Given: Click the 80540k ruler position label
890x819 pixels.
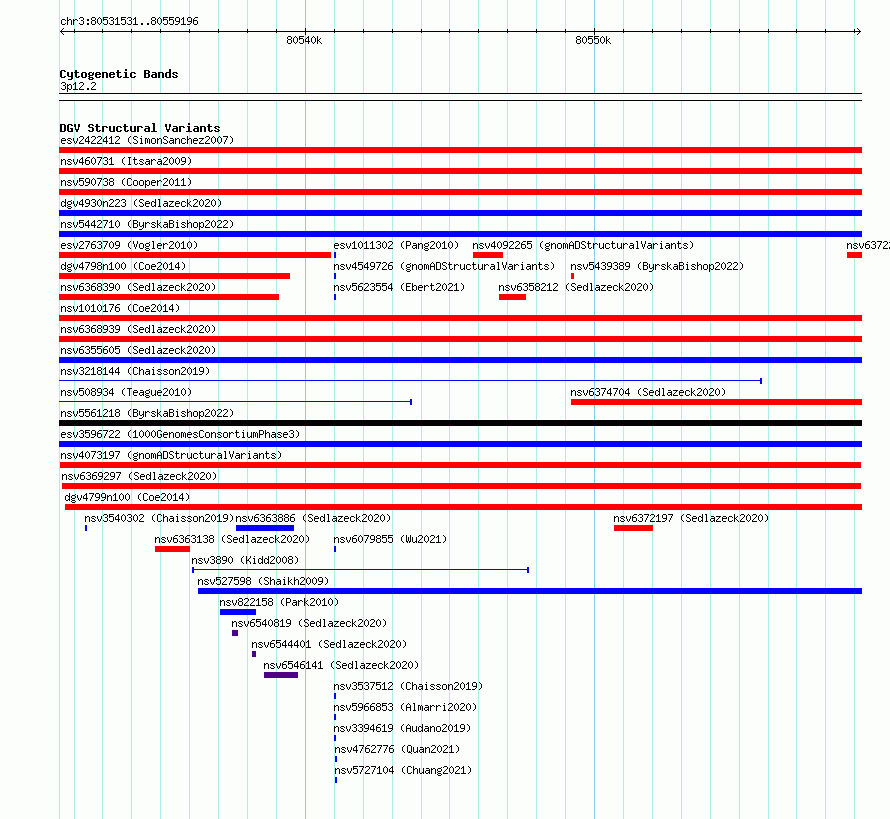Looking at the screenshot, I should (x=304, y=40).
